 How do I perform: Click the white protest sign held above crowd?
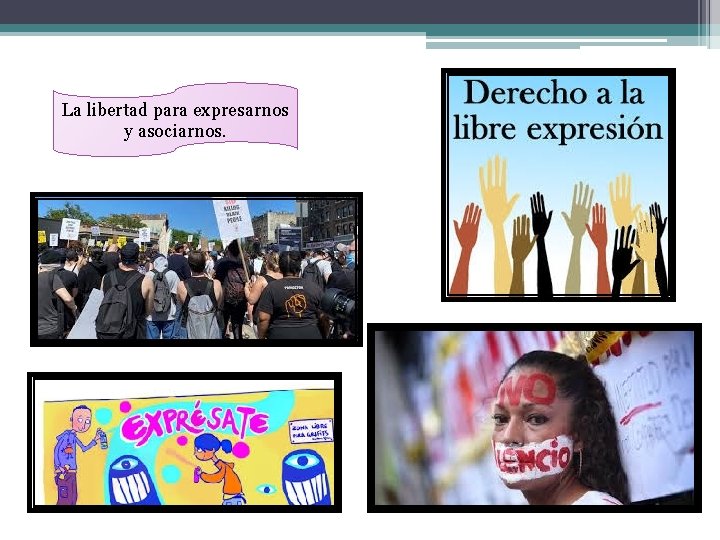click(233, 221)
